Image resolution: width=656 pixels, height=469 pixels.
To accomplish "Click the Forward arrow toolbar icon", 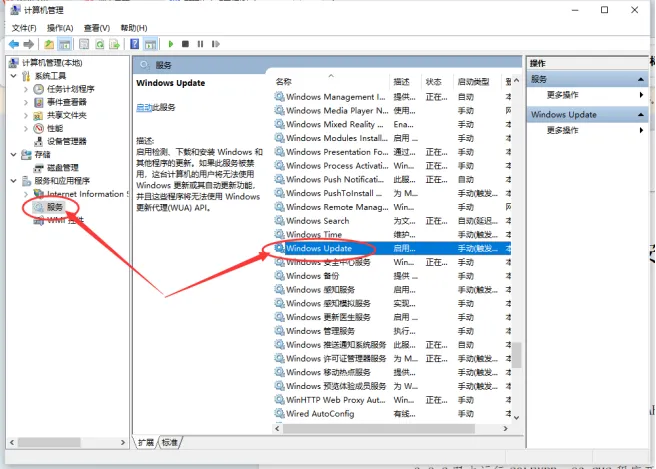I will click(x=28, y=44).
